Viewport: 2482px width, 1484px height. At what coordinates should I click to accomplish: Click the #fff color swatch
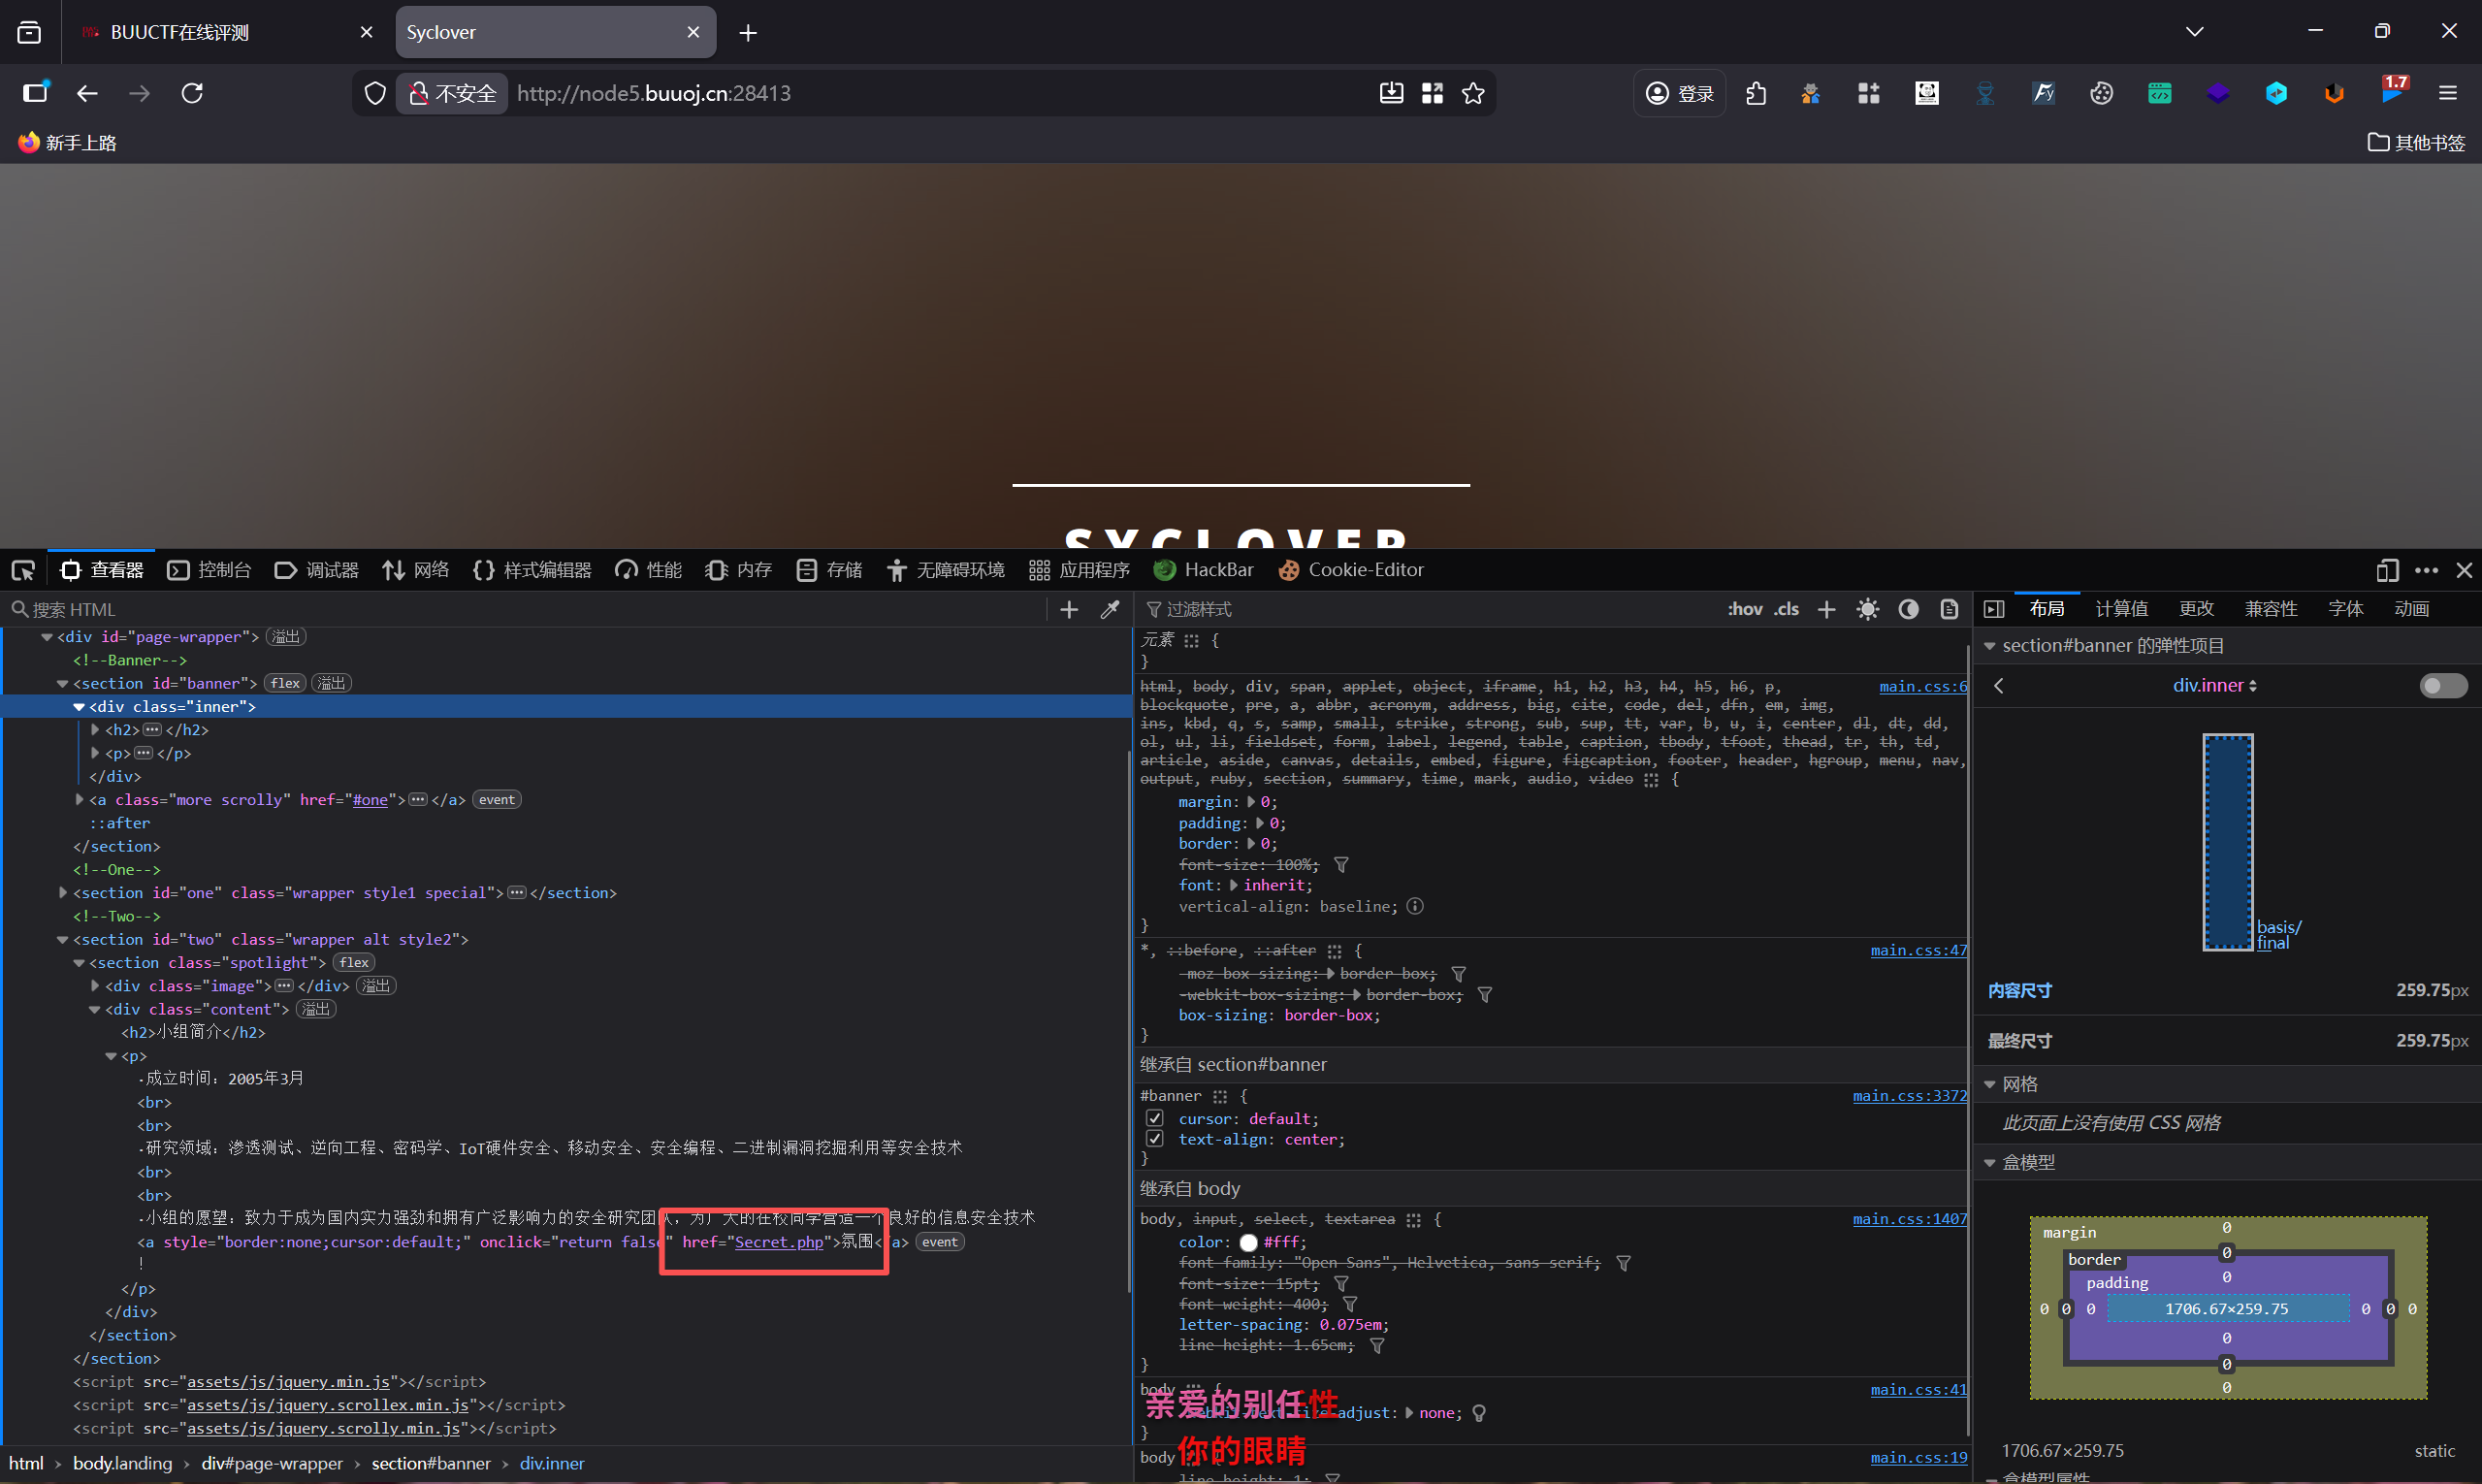1248,1242
